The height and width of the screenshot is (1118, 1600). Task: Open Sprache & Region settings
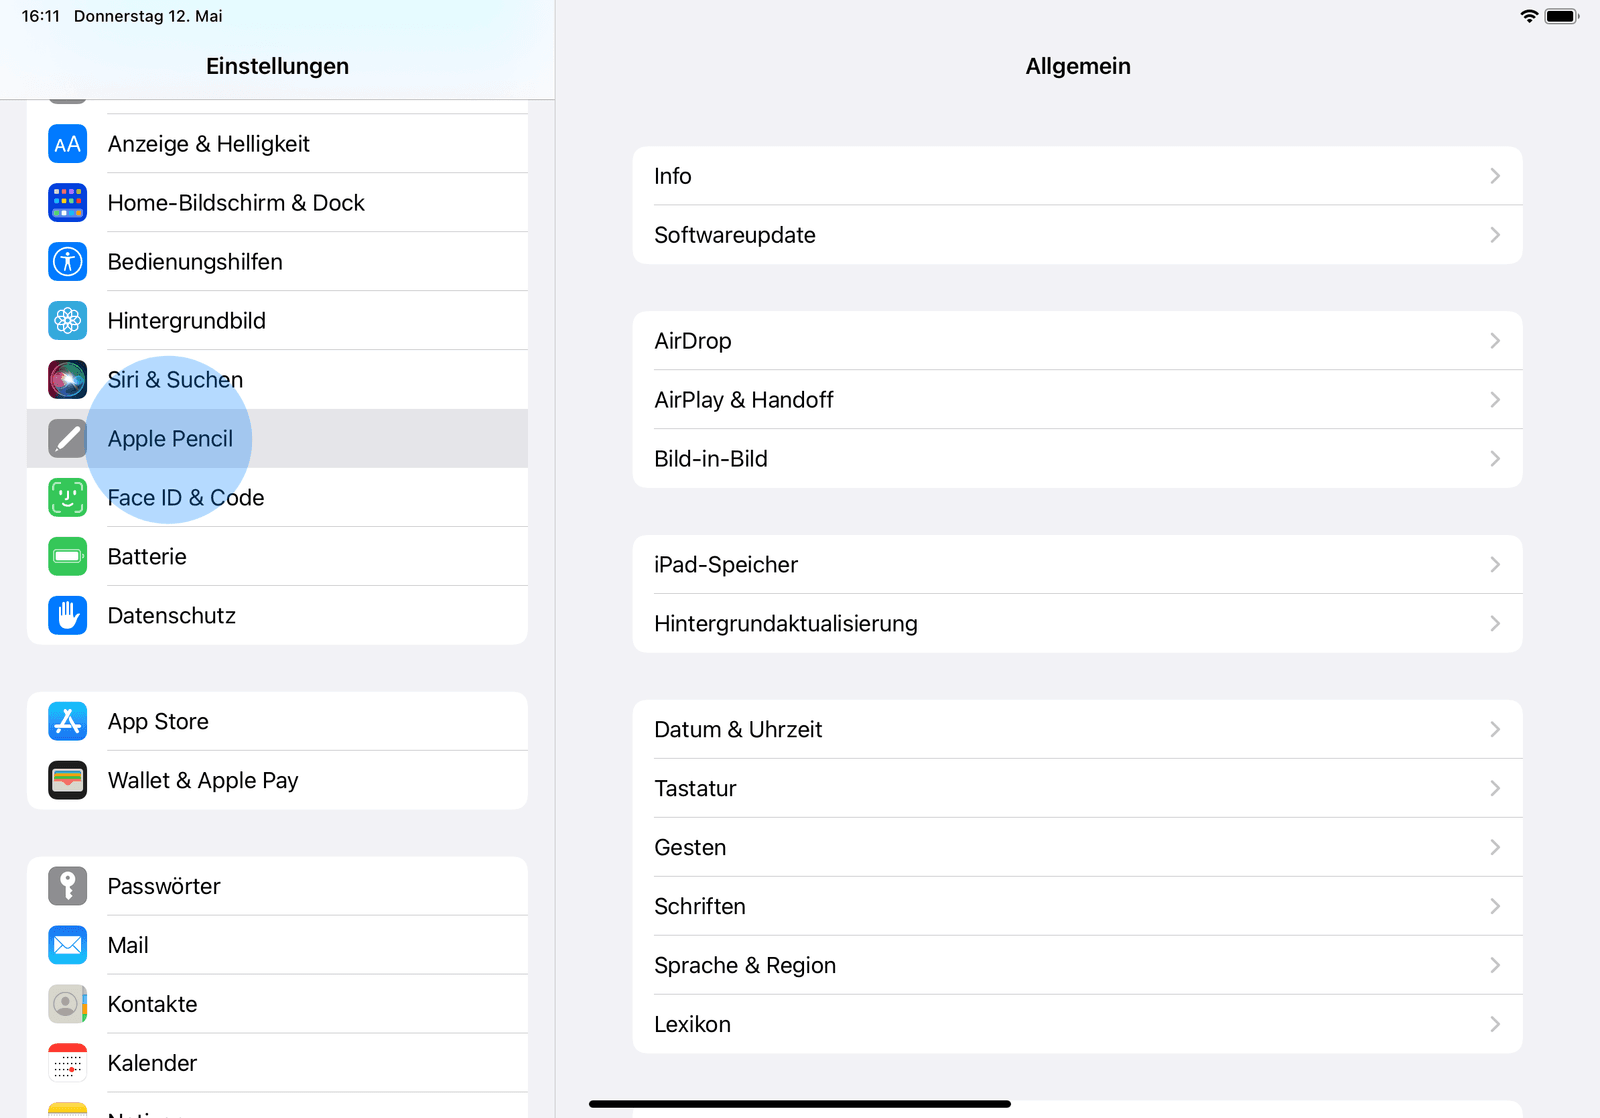pos(1077,966)
